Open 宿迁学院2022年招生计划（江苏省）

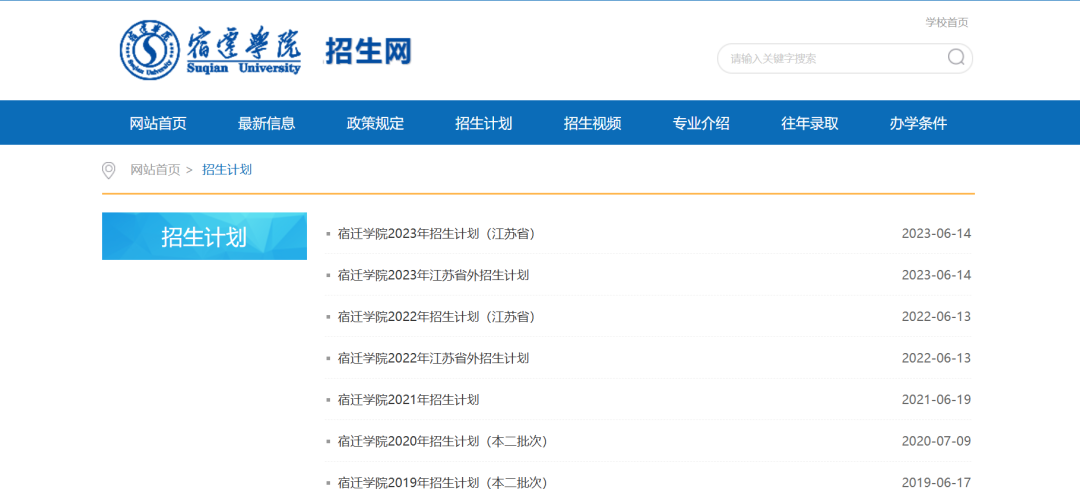click(x=437, y=316)
